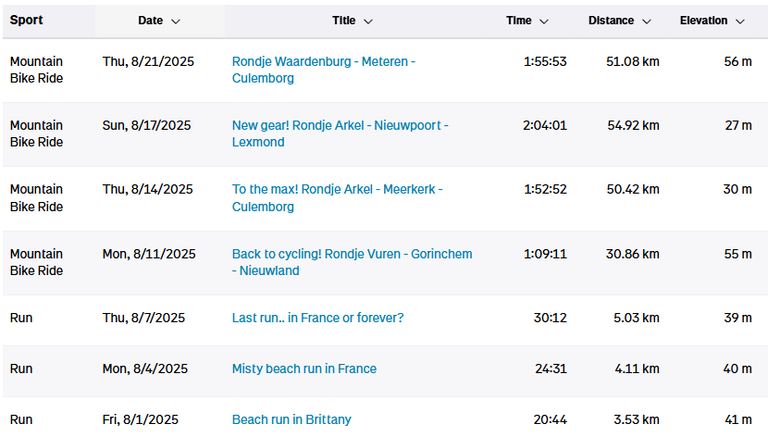Image resolution: width=768 pixels, height=440 pixels.
Task: Open New gear! Rondje Arkel activity
Action: tap(340, 133)
